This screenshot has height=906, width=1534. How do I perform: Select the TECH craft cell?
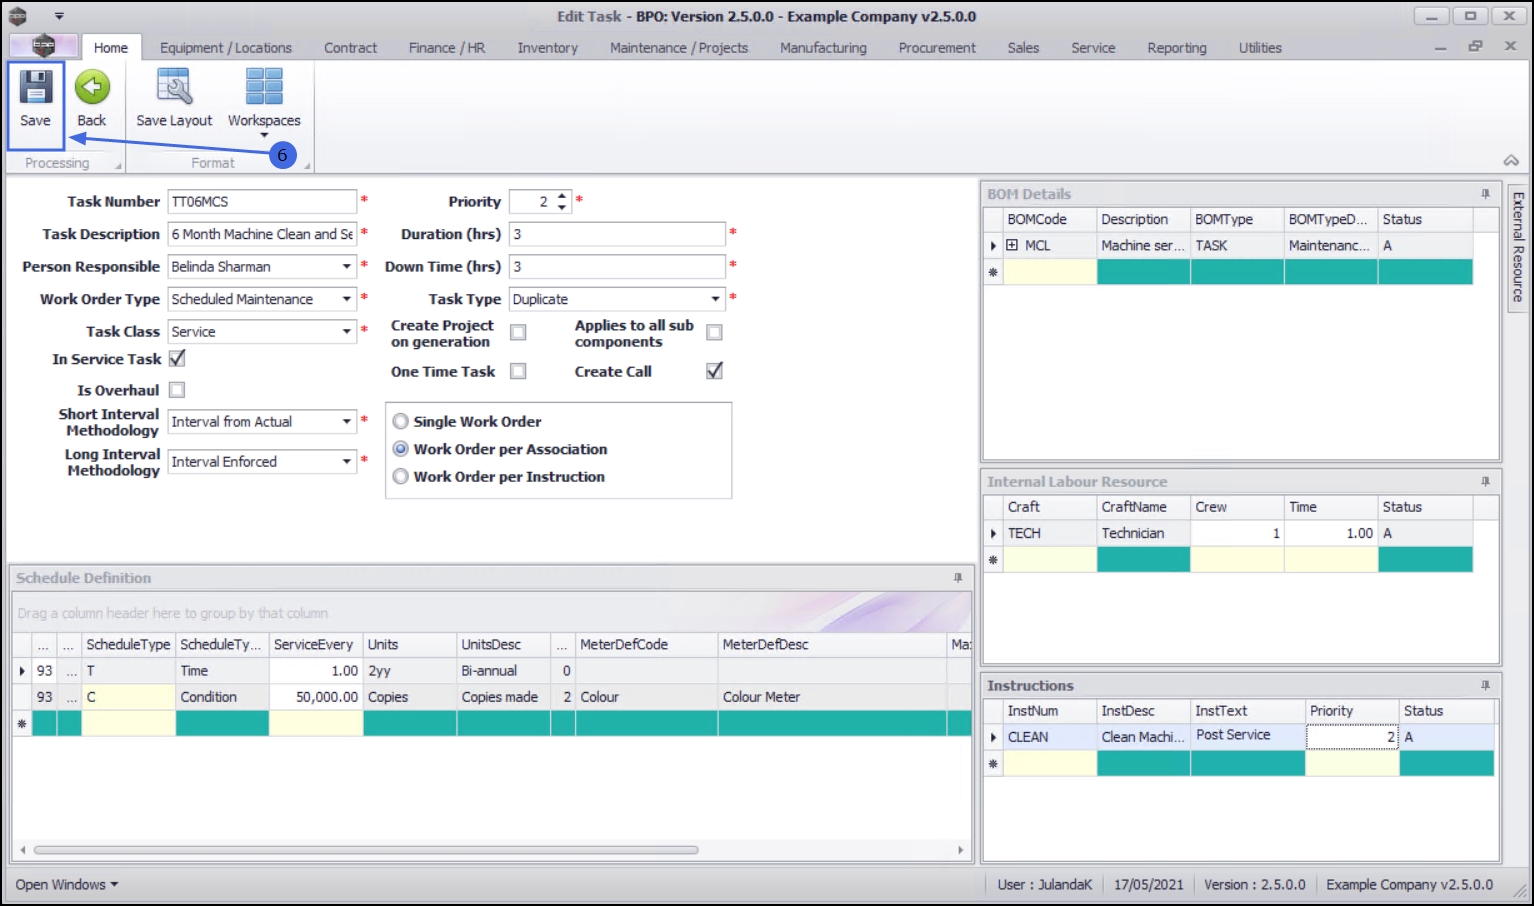[x=1050, y=534]
